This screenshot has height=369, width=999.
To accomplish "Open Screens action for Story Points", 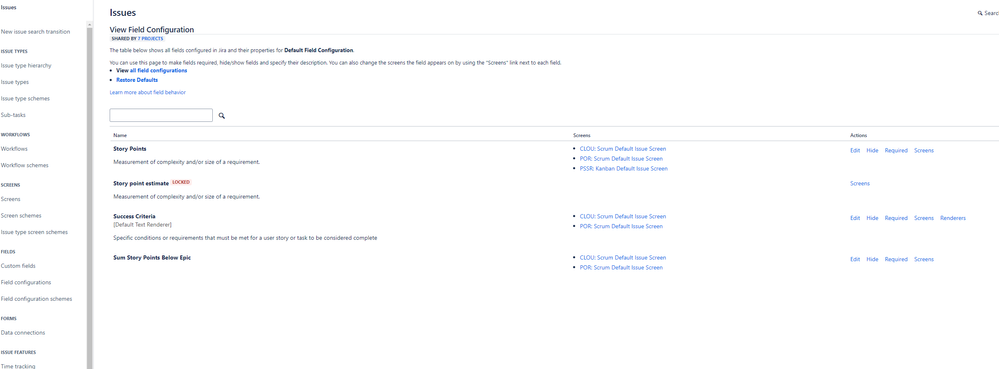I will 924,150.
